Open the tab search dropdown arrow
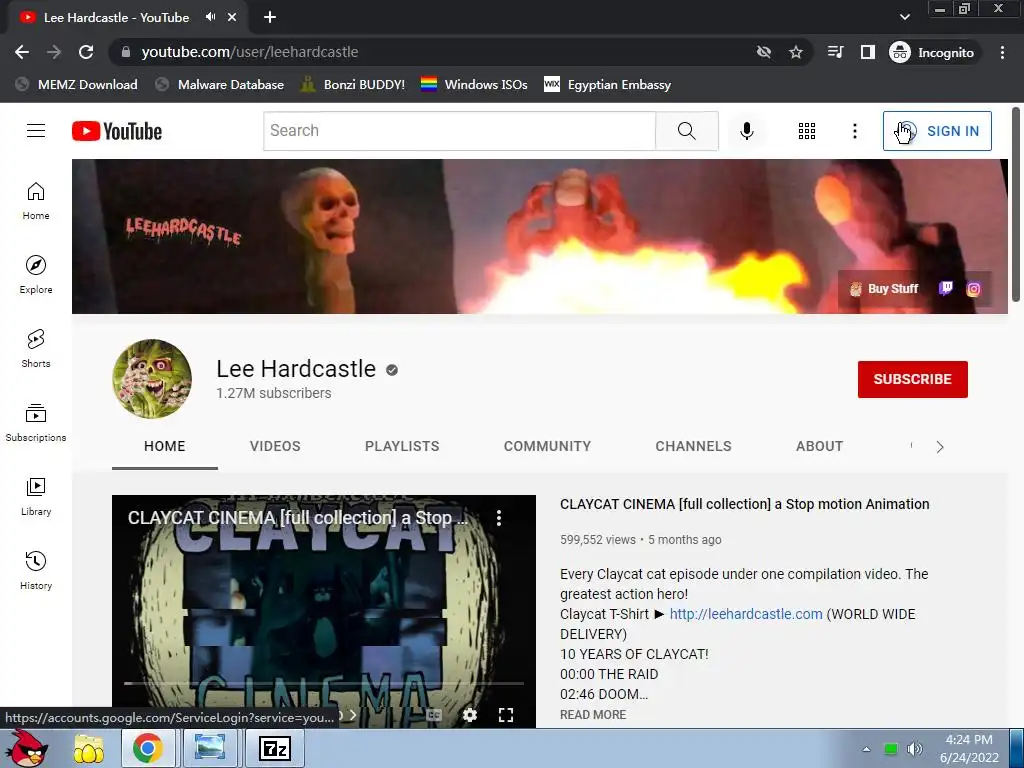 pyautogui.click(x=904, y=17)
